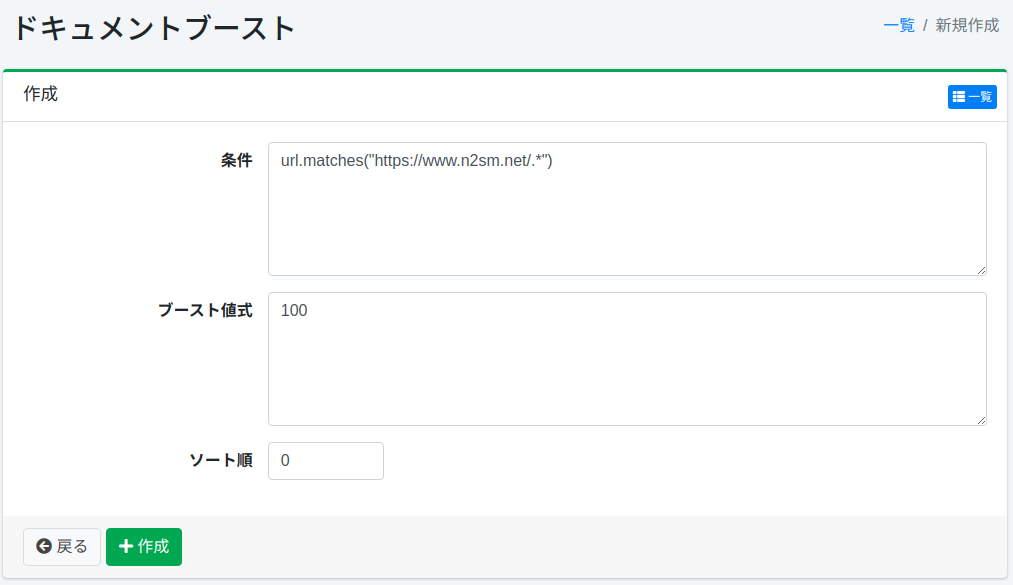The image size is (1013, 585).
Task: Click the ドキュメントブースト page heading
Action: pyautogui.click(x=154, y=28)
